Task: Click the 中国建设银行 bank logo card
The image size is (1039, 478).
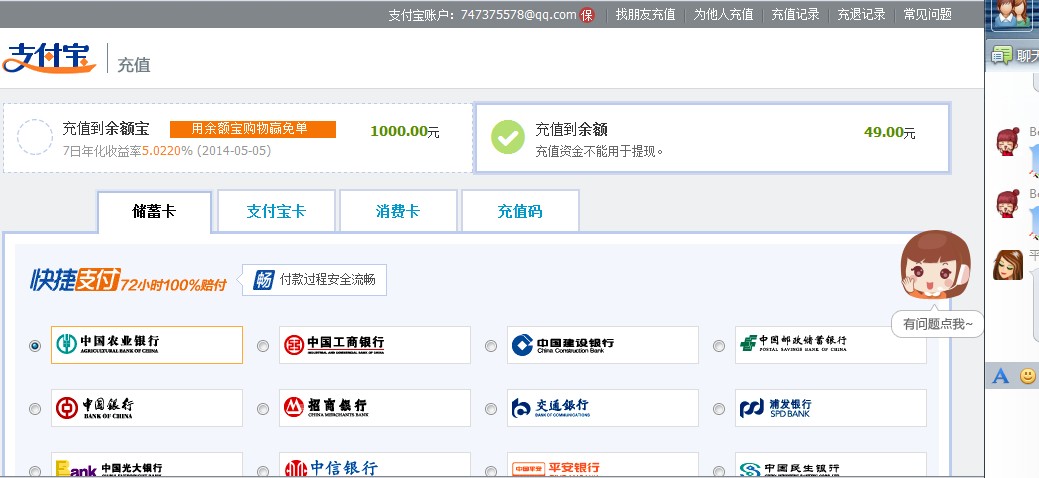Action: 603,345
